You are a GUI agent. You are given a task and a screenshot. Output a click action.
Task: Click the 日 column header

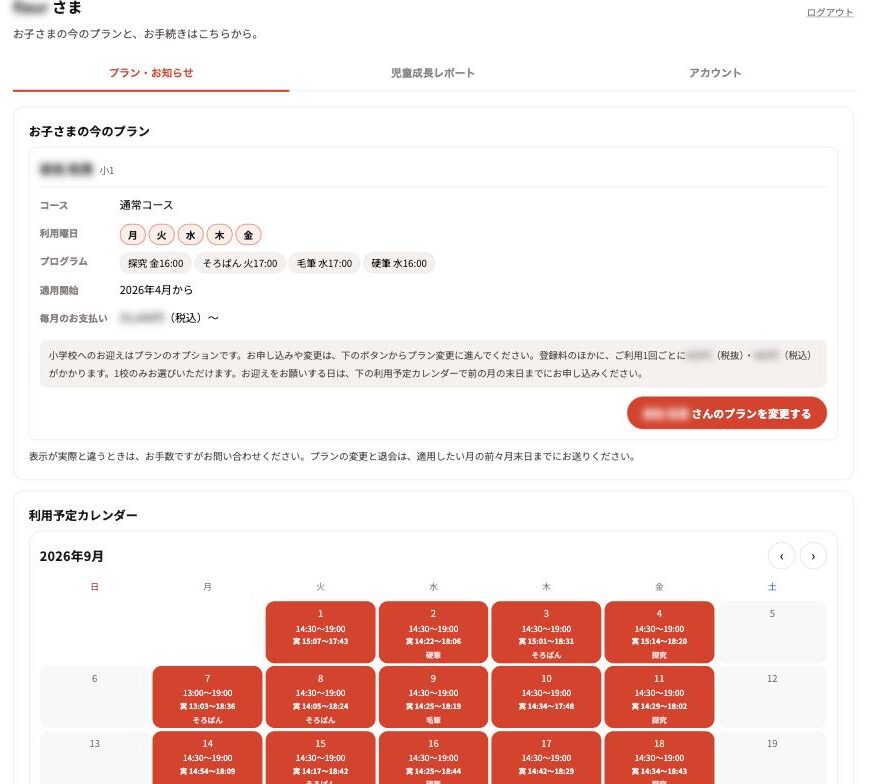pos(94,587)
